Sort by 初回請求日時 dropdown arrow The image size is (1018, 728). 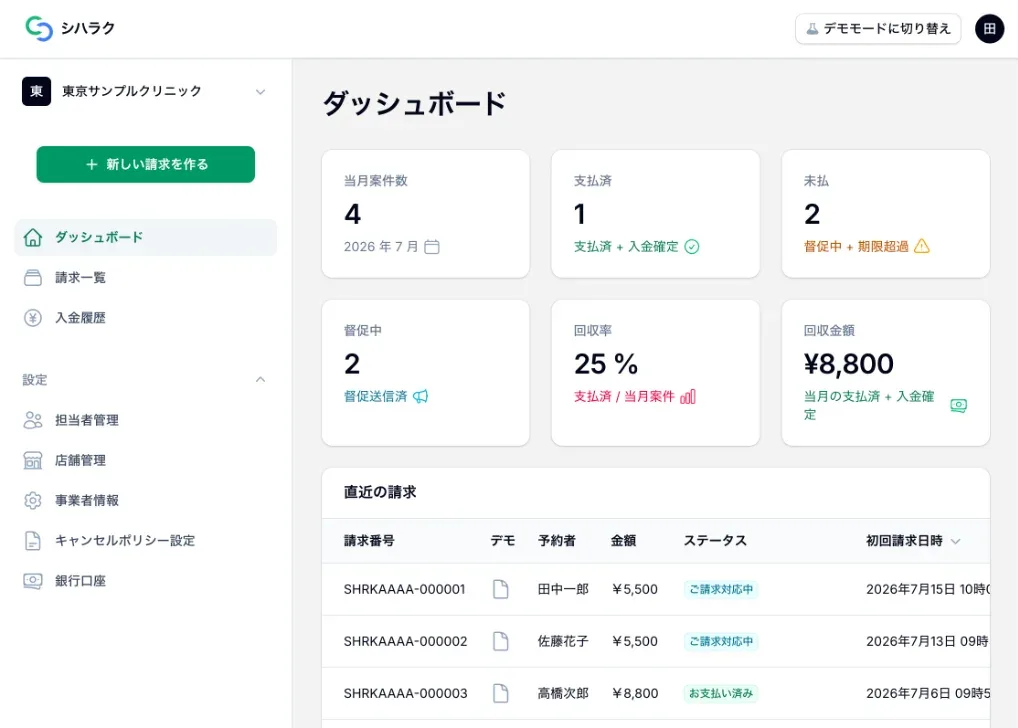point(955,541)
